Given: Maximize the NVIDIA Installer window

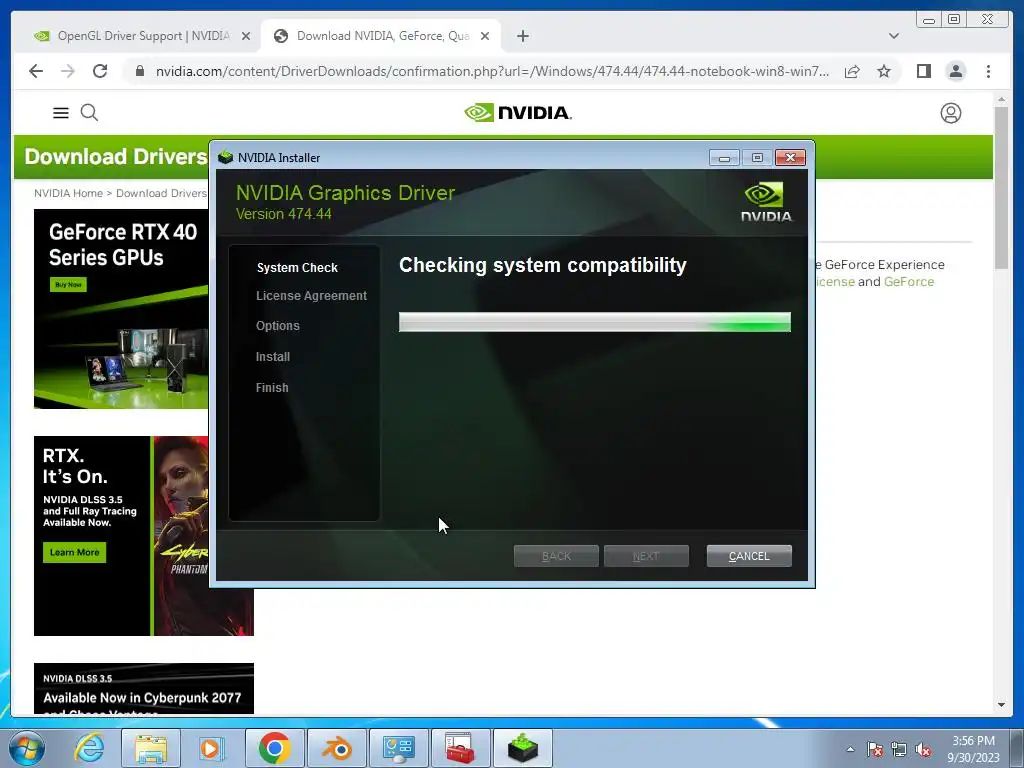Looking at the screenshot, I should tap(757, 157).
